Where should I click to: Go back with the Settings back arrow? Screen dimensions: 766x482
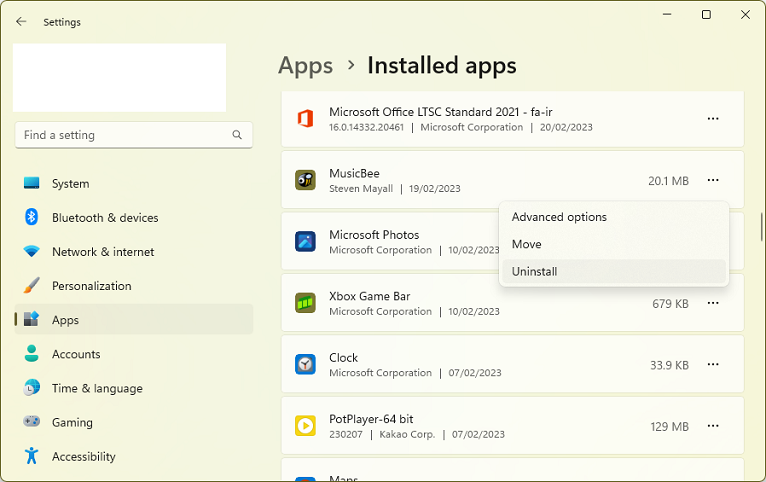click(21, 21)
